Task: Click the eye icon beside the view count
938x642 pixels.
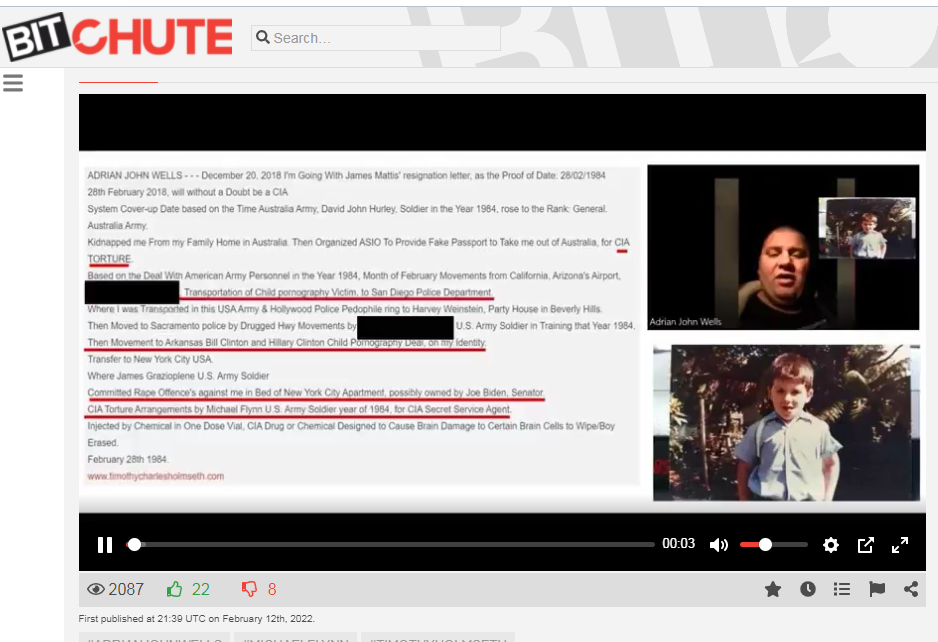Action: tap(96, 589)
